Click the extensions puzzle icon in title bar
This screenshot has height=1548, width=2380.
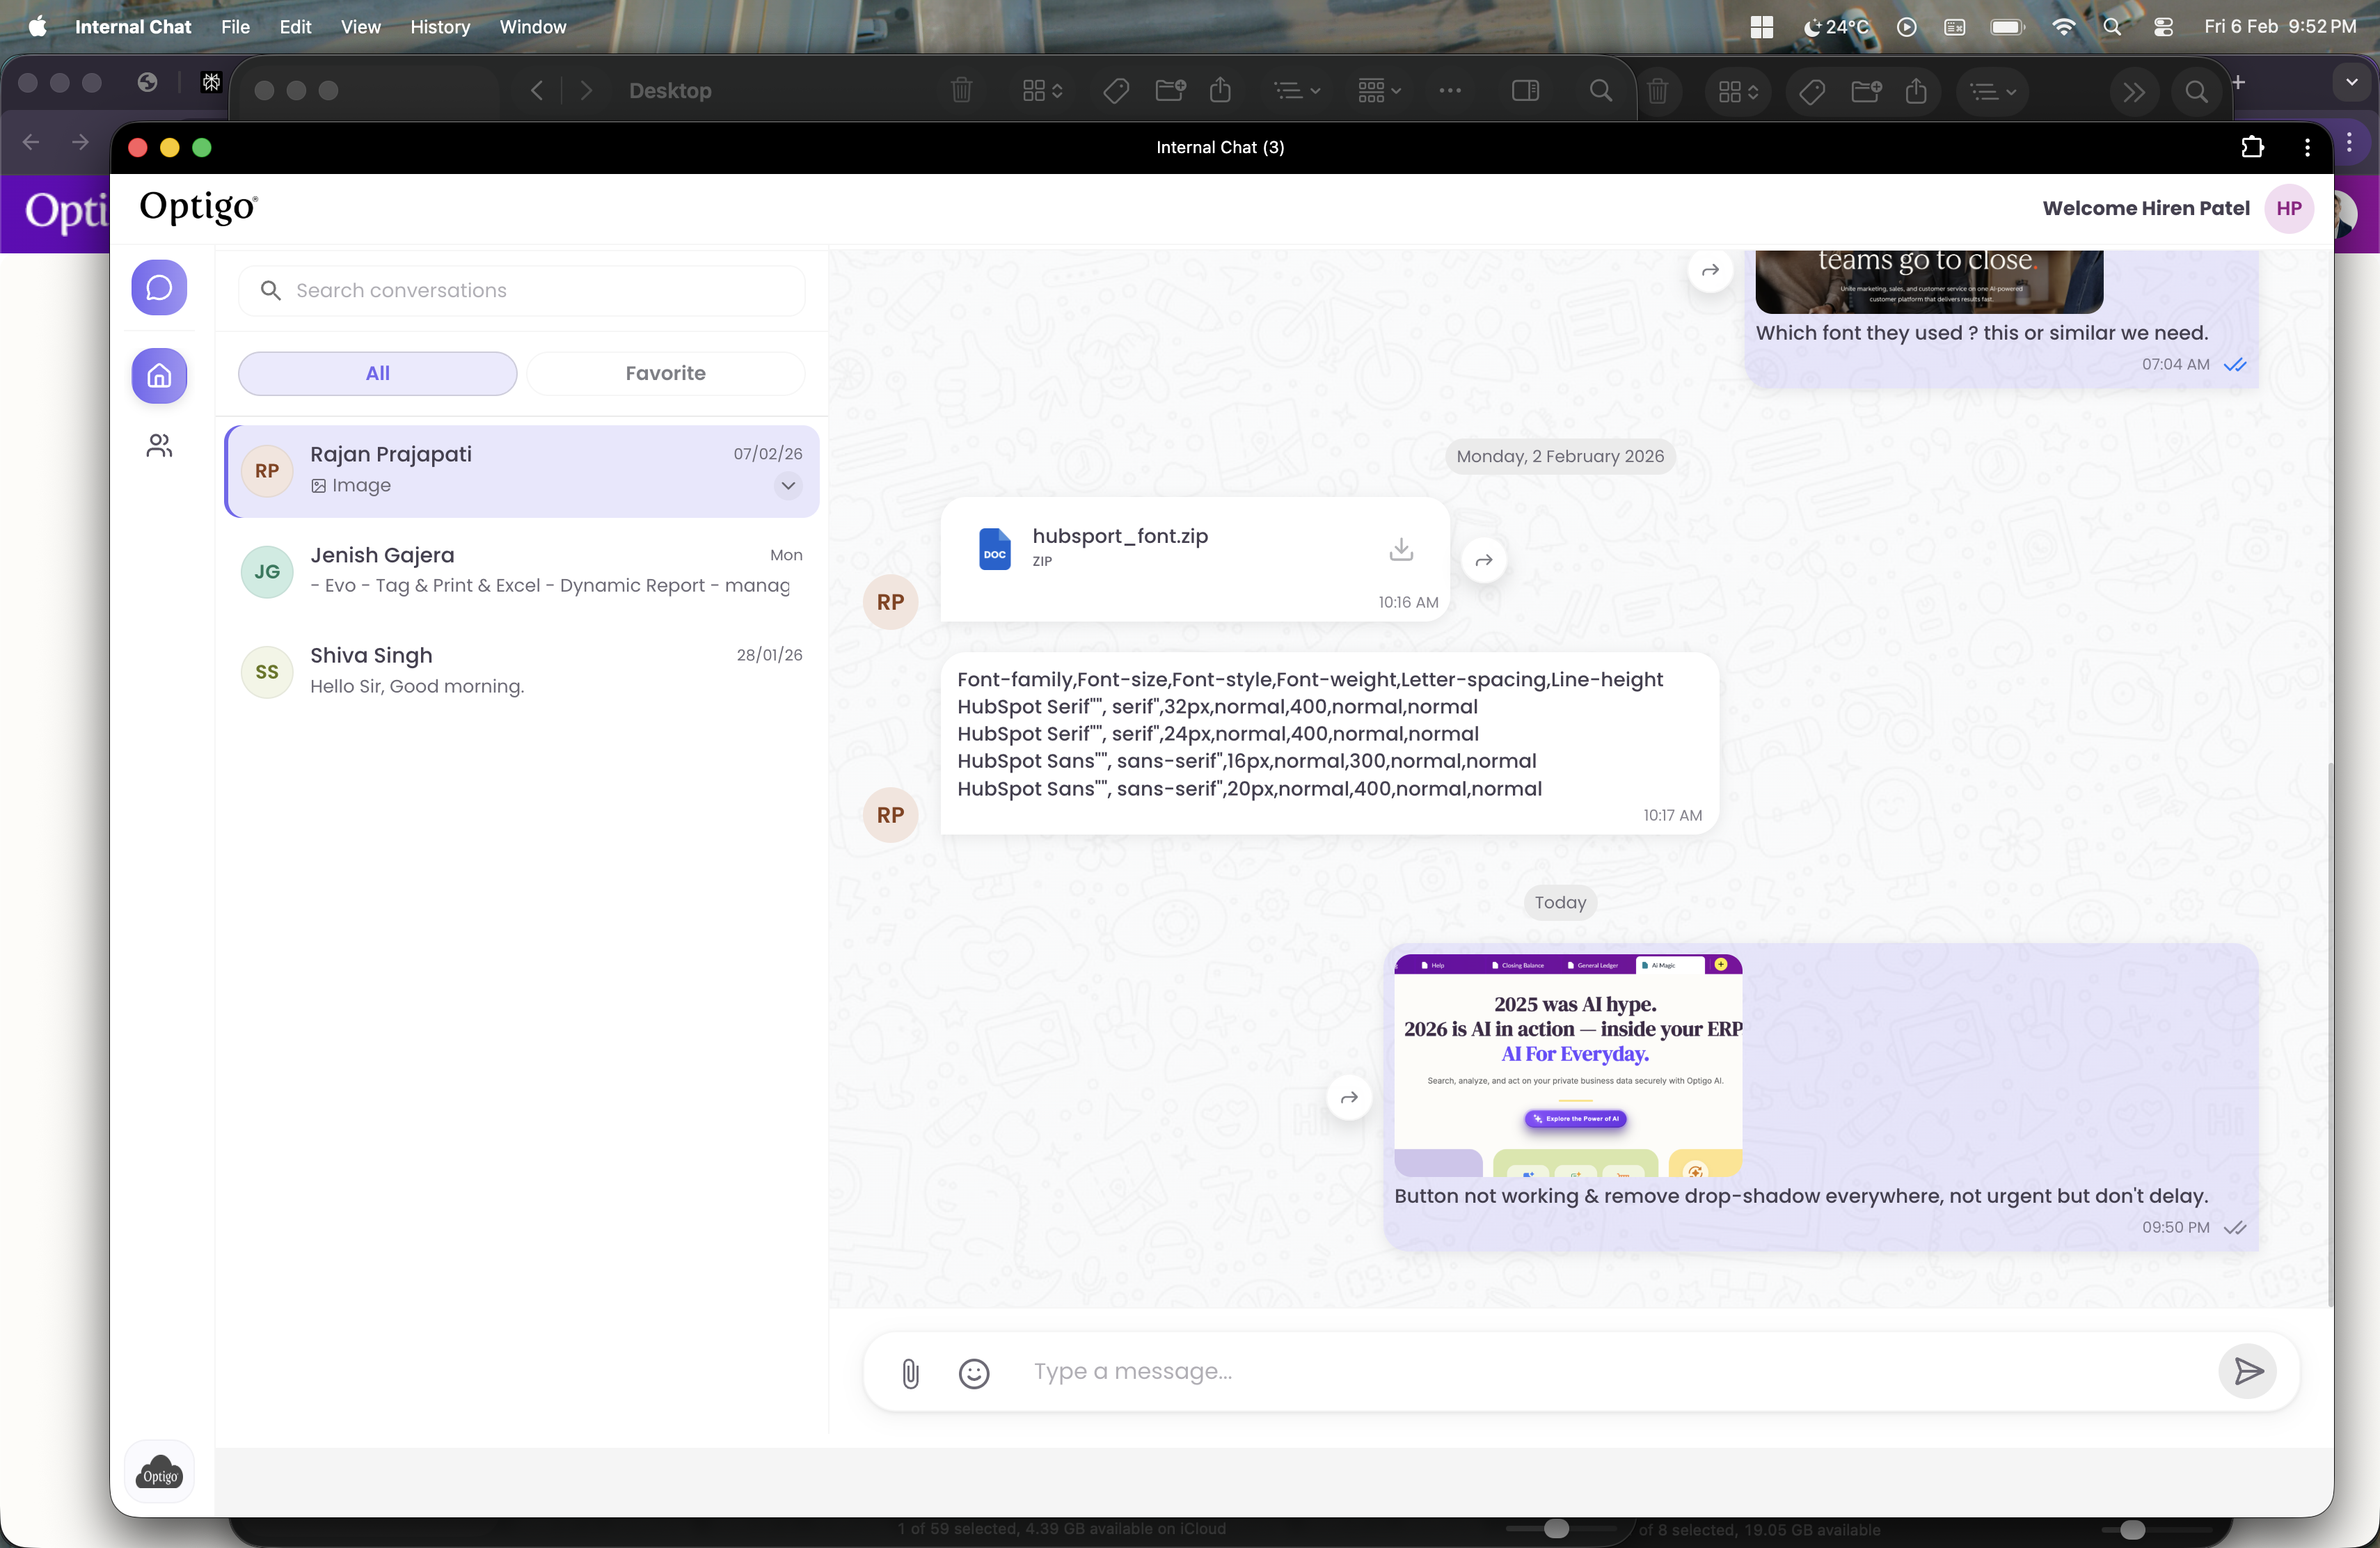click(2252, 147)
